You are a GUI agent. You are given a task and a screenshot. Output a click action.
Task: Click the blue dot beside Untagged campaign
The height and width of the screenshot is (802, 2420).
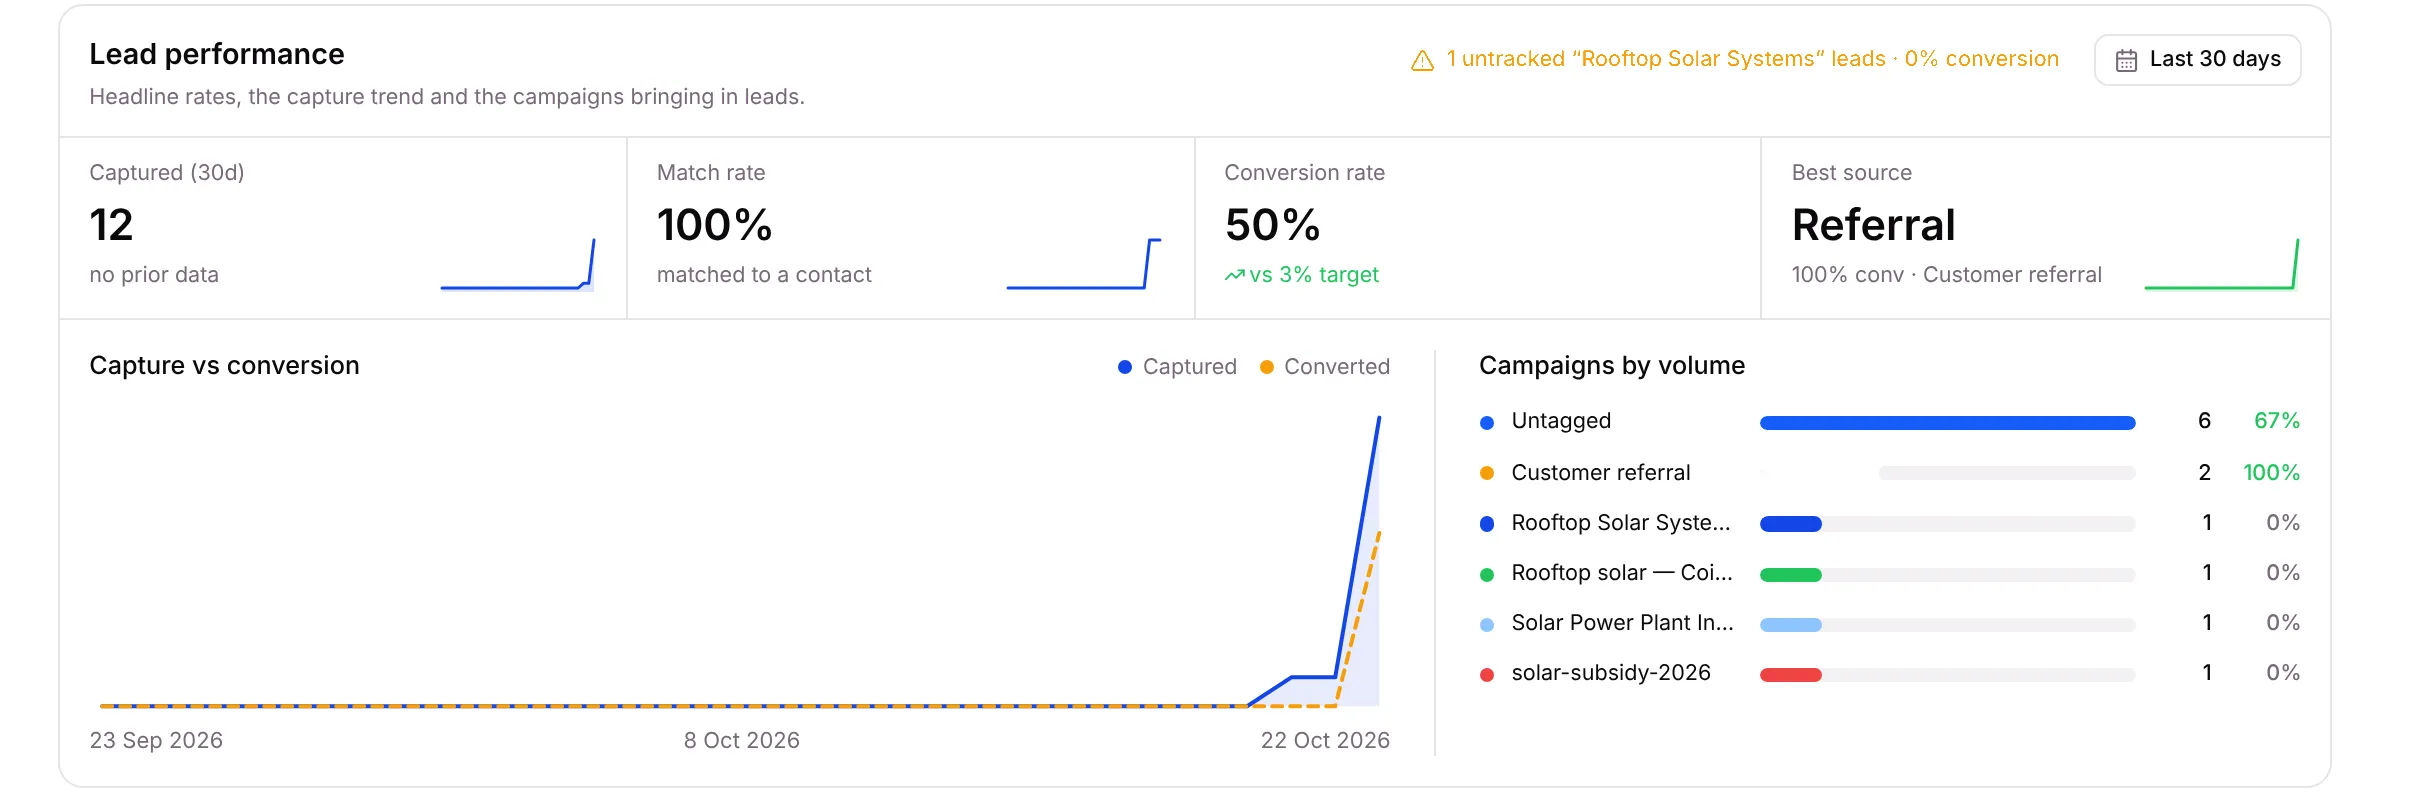tap(1487, 423)
